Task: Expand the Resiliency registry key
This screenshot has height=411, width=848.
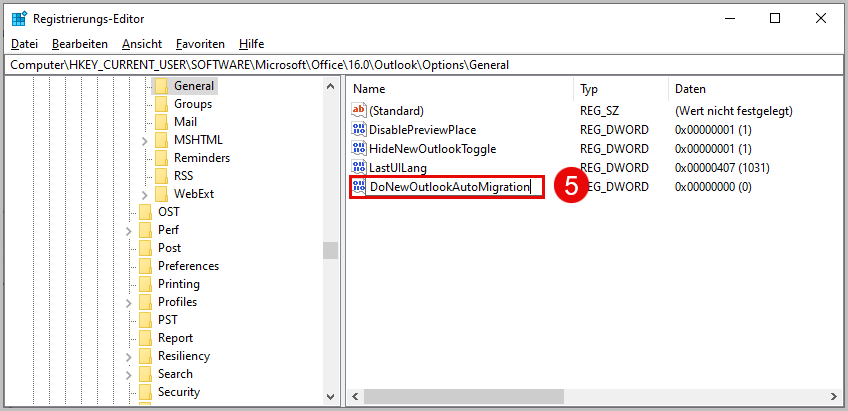Action: pos(129,356)
